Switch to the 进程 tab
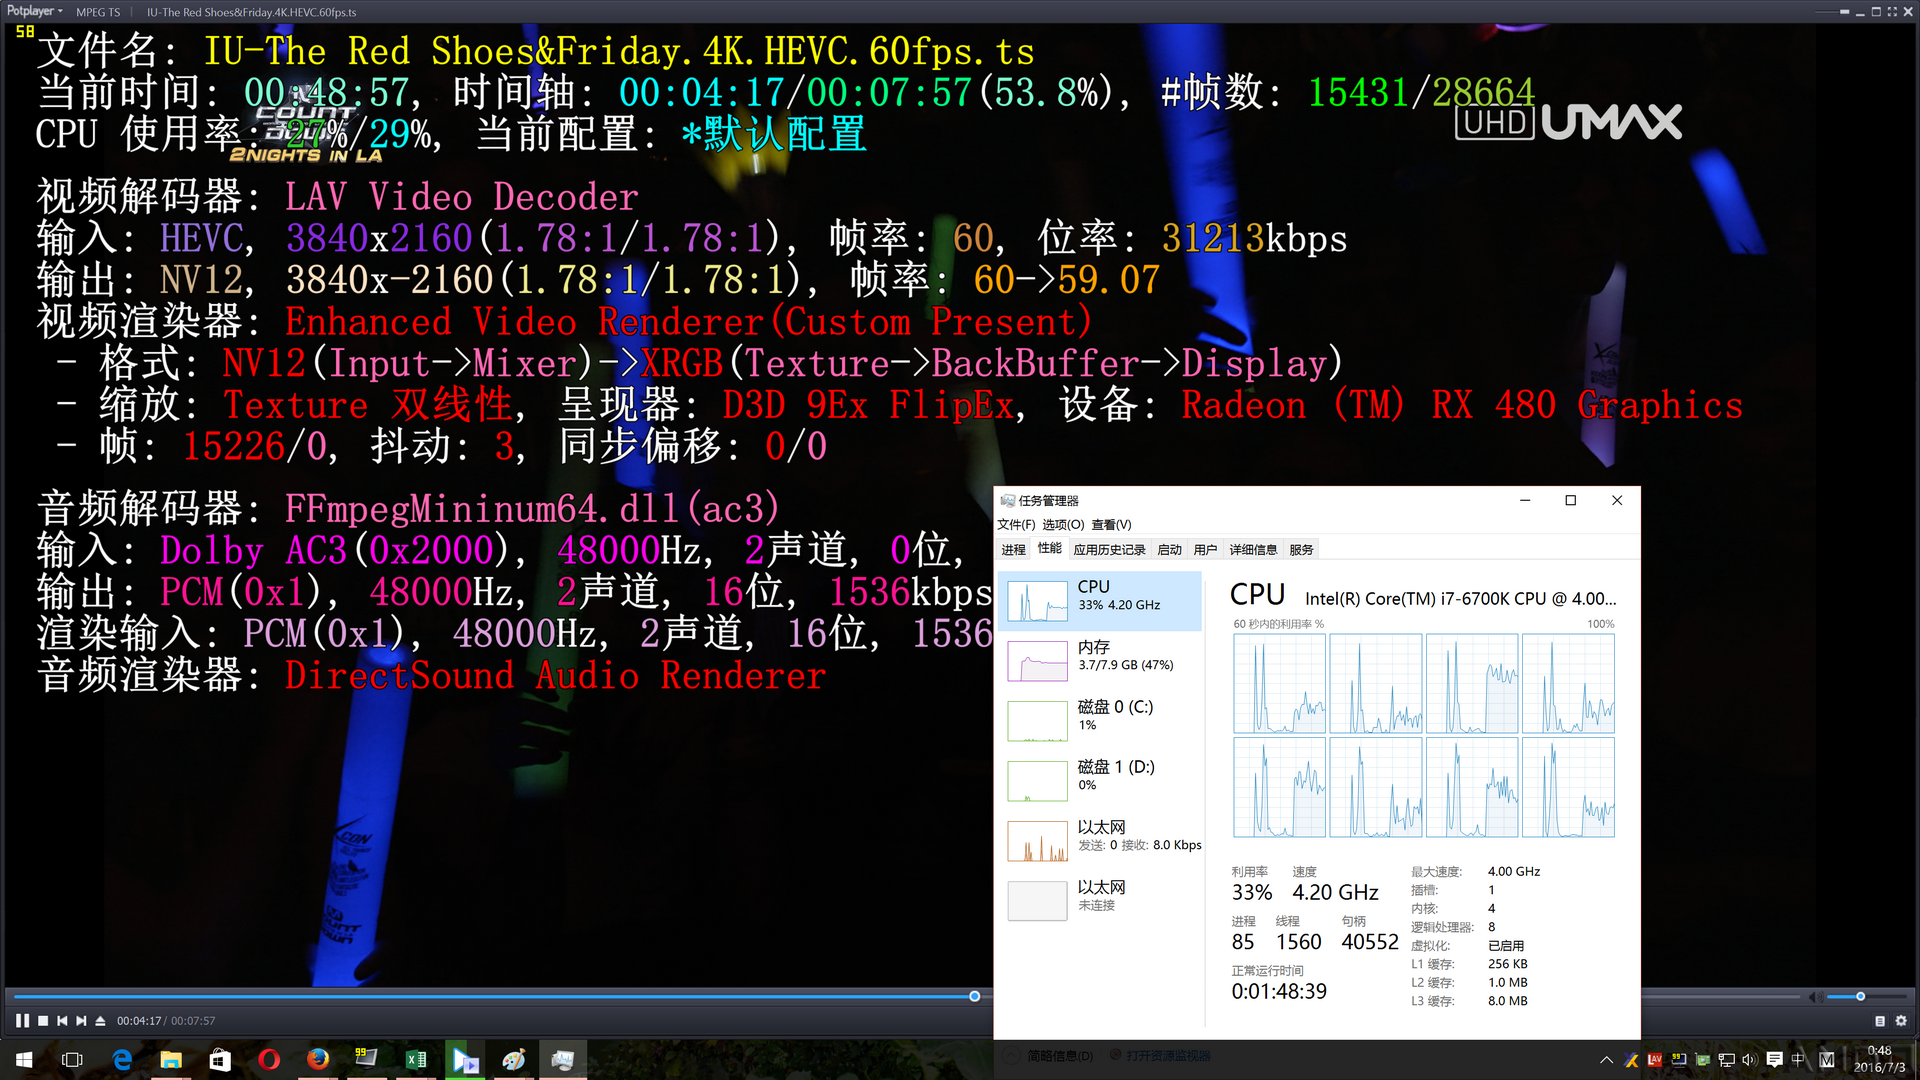 pyautogui.click(x=1014, y=549)
